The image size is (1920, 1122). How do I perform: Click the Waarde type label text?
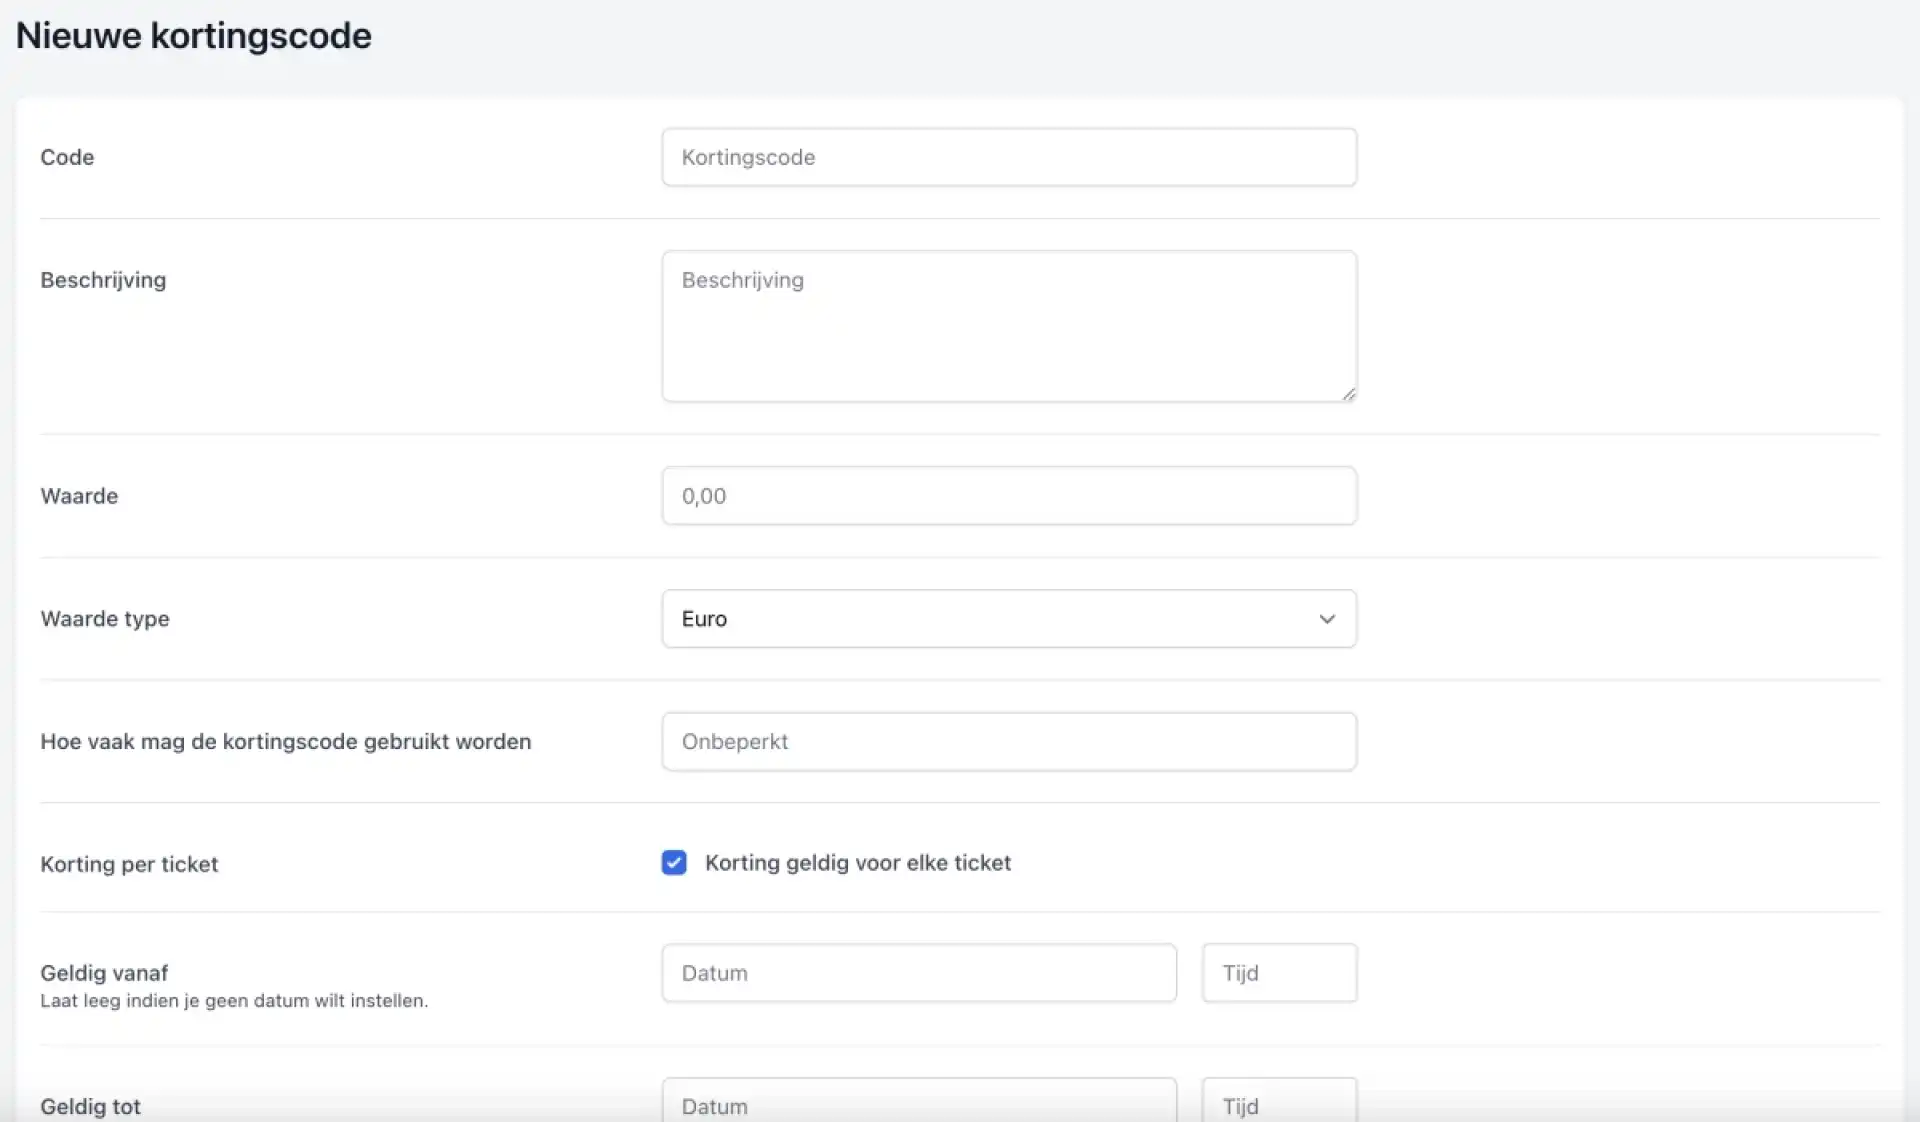point(105,619)
